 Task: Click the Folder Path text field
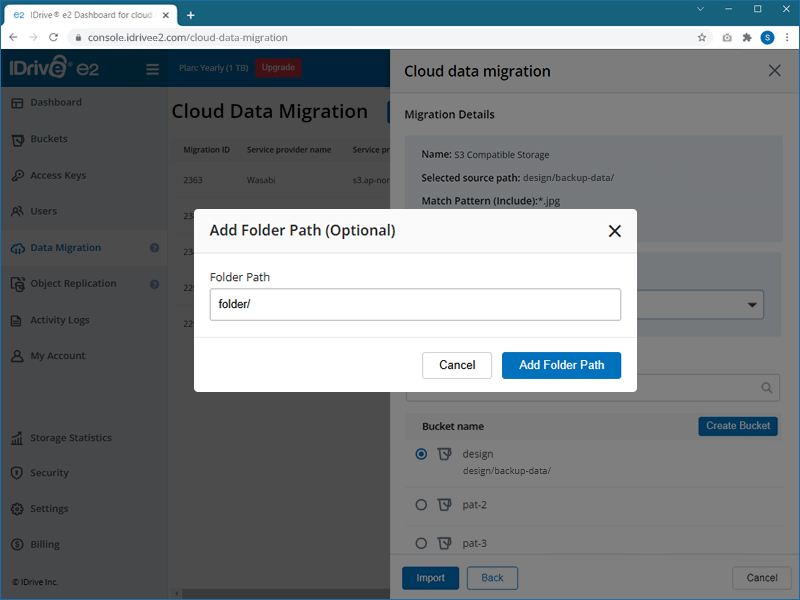tap(415, 304)
